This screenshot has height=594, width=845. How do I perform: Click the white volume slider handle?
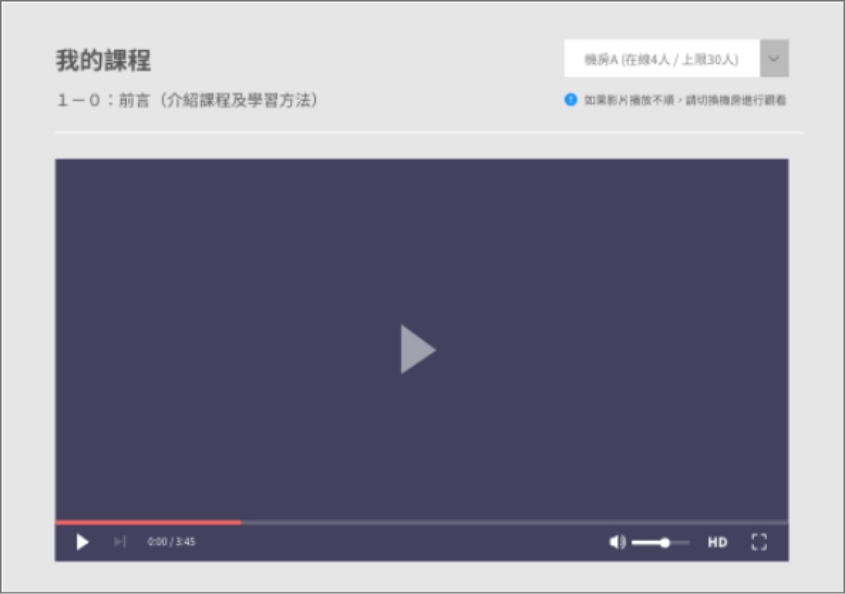pos(665,542)
